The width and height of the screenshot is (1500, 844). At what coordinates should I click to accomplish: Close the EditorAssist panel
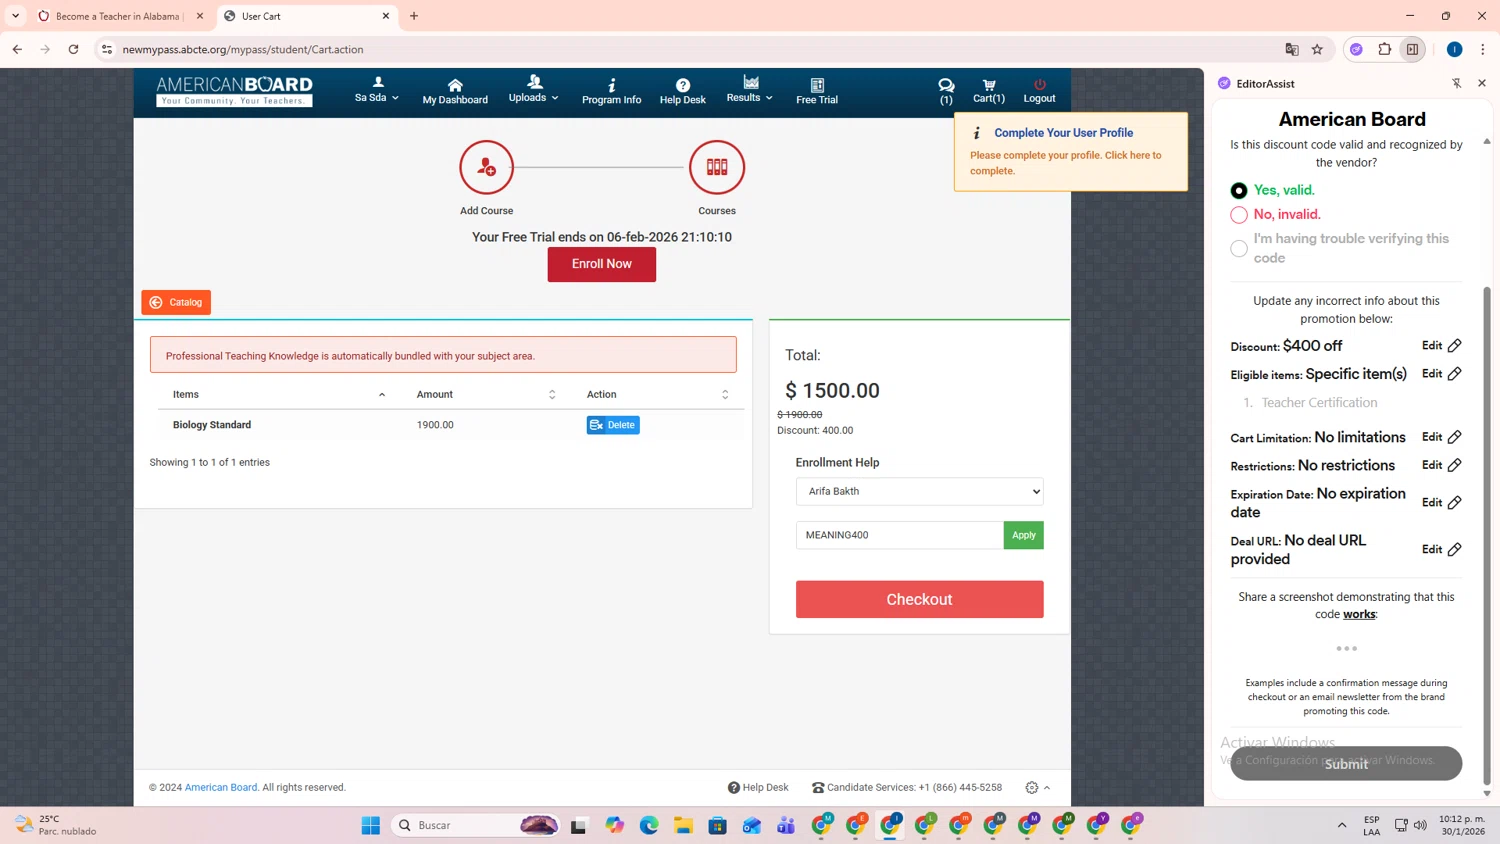point(1482,84)
